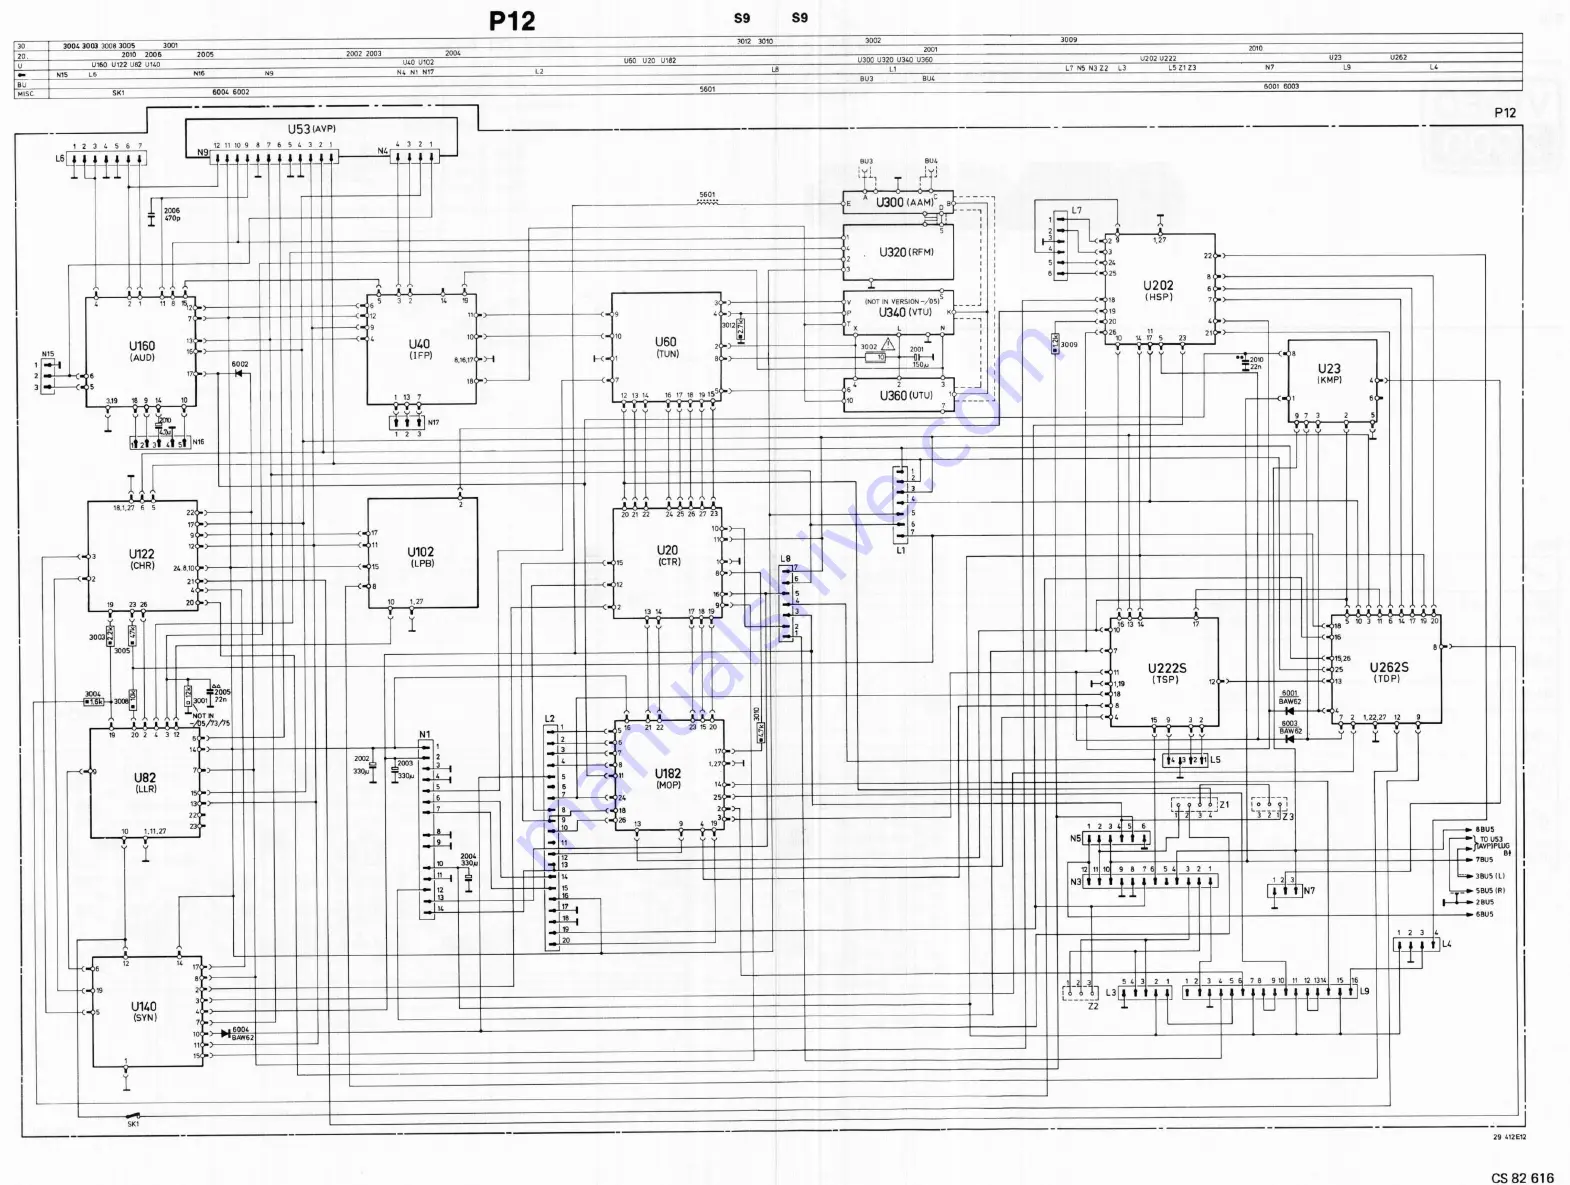
Task: Click the NOT IN VERSION -/05 note
Action: 901,300
